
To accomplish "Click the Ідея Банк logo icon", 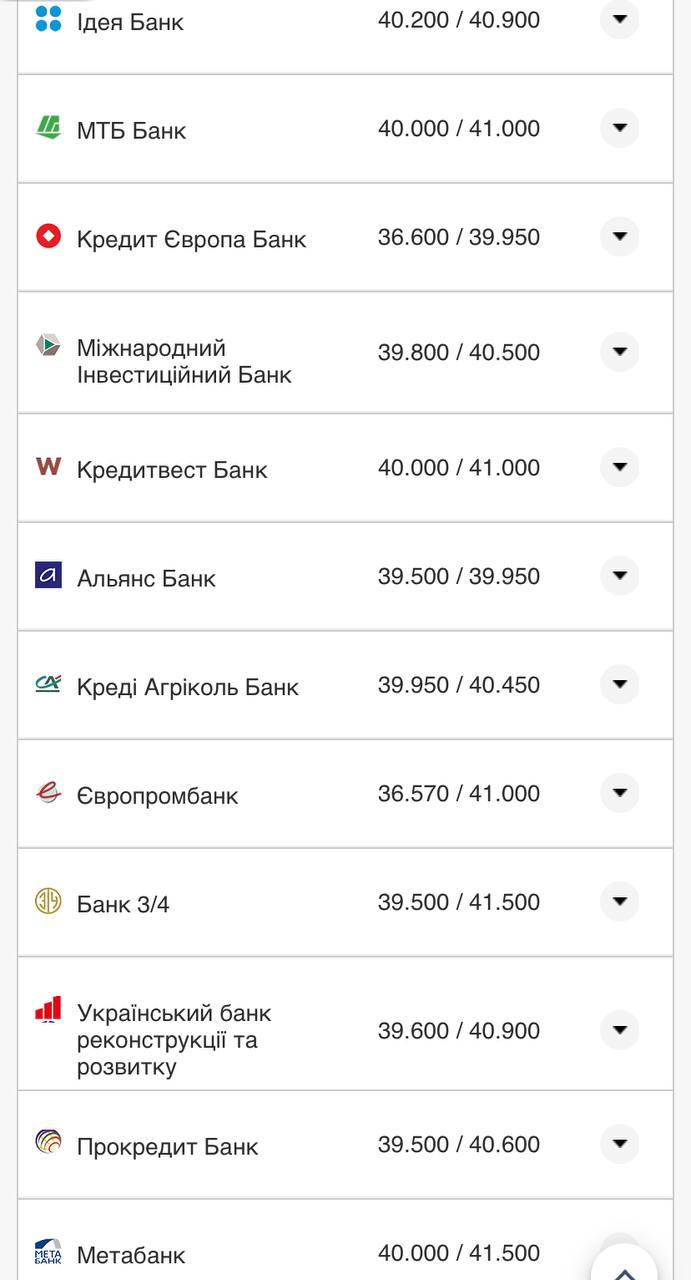I will click(47, 19).
